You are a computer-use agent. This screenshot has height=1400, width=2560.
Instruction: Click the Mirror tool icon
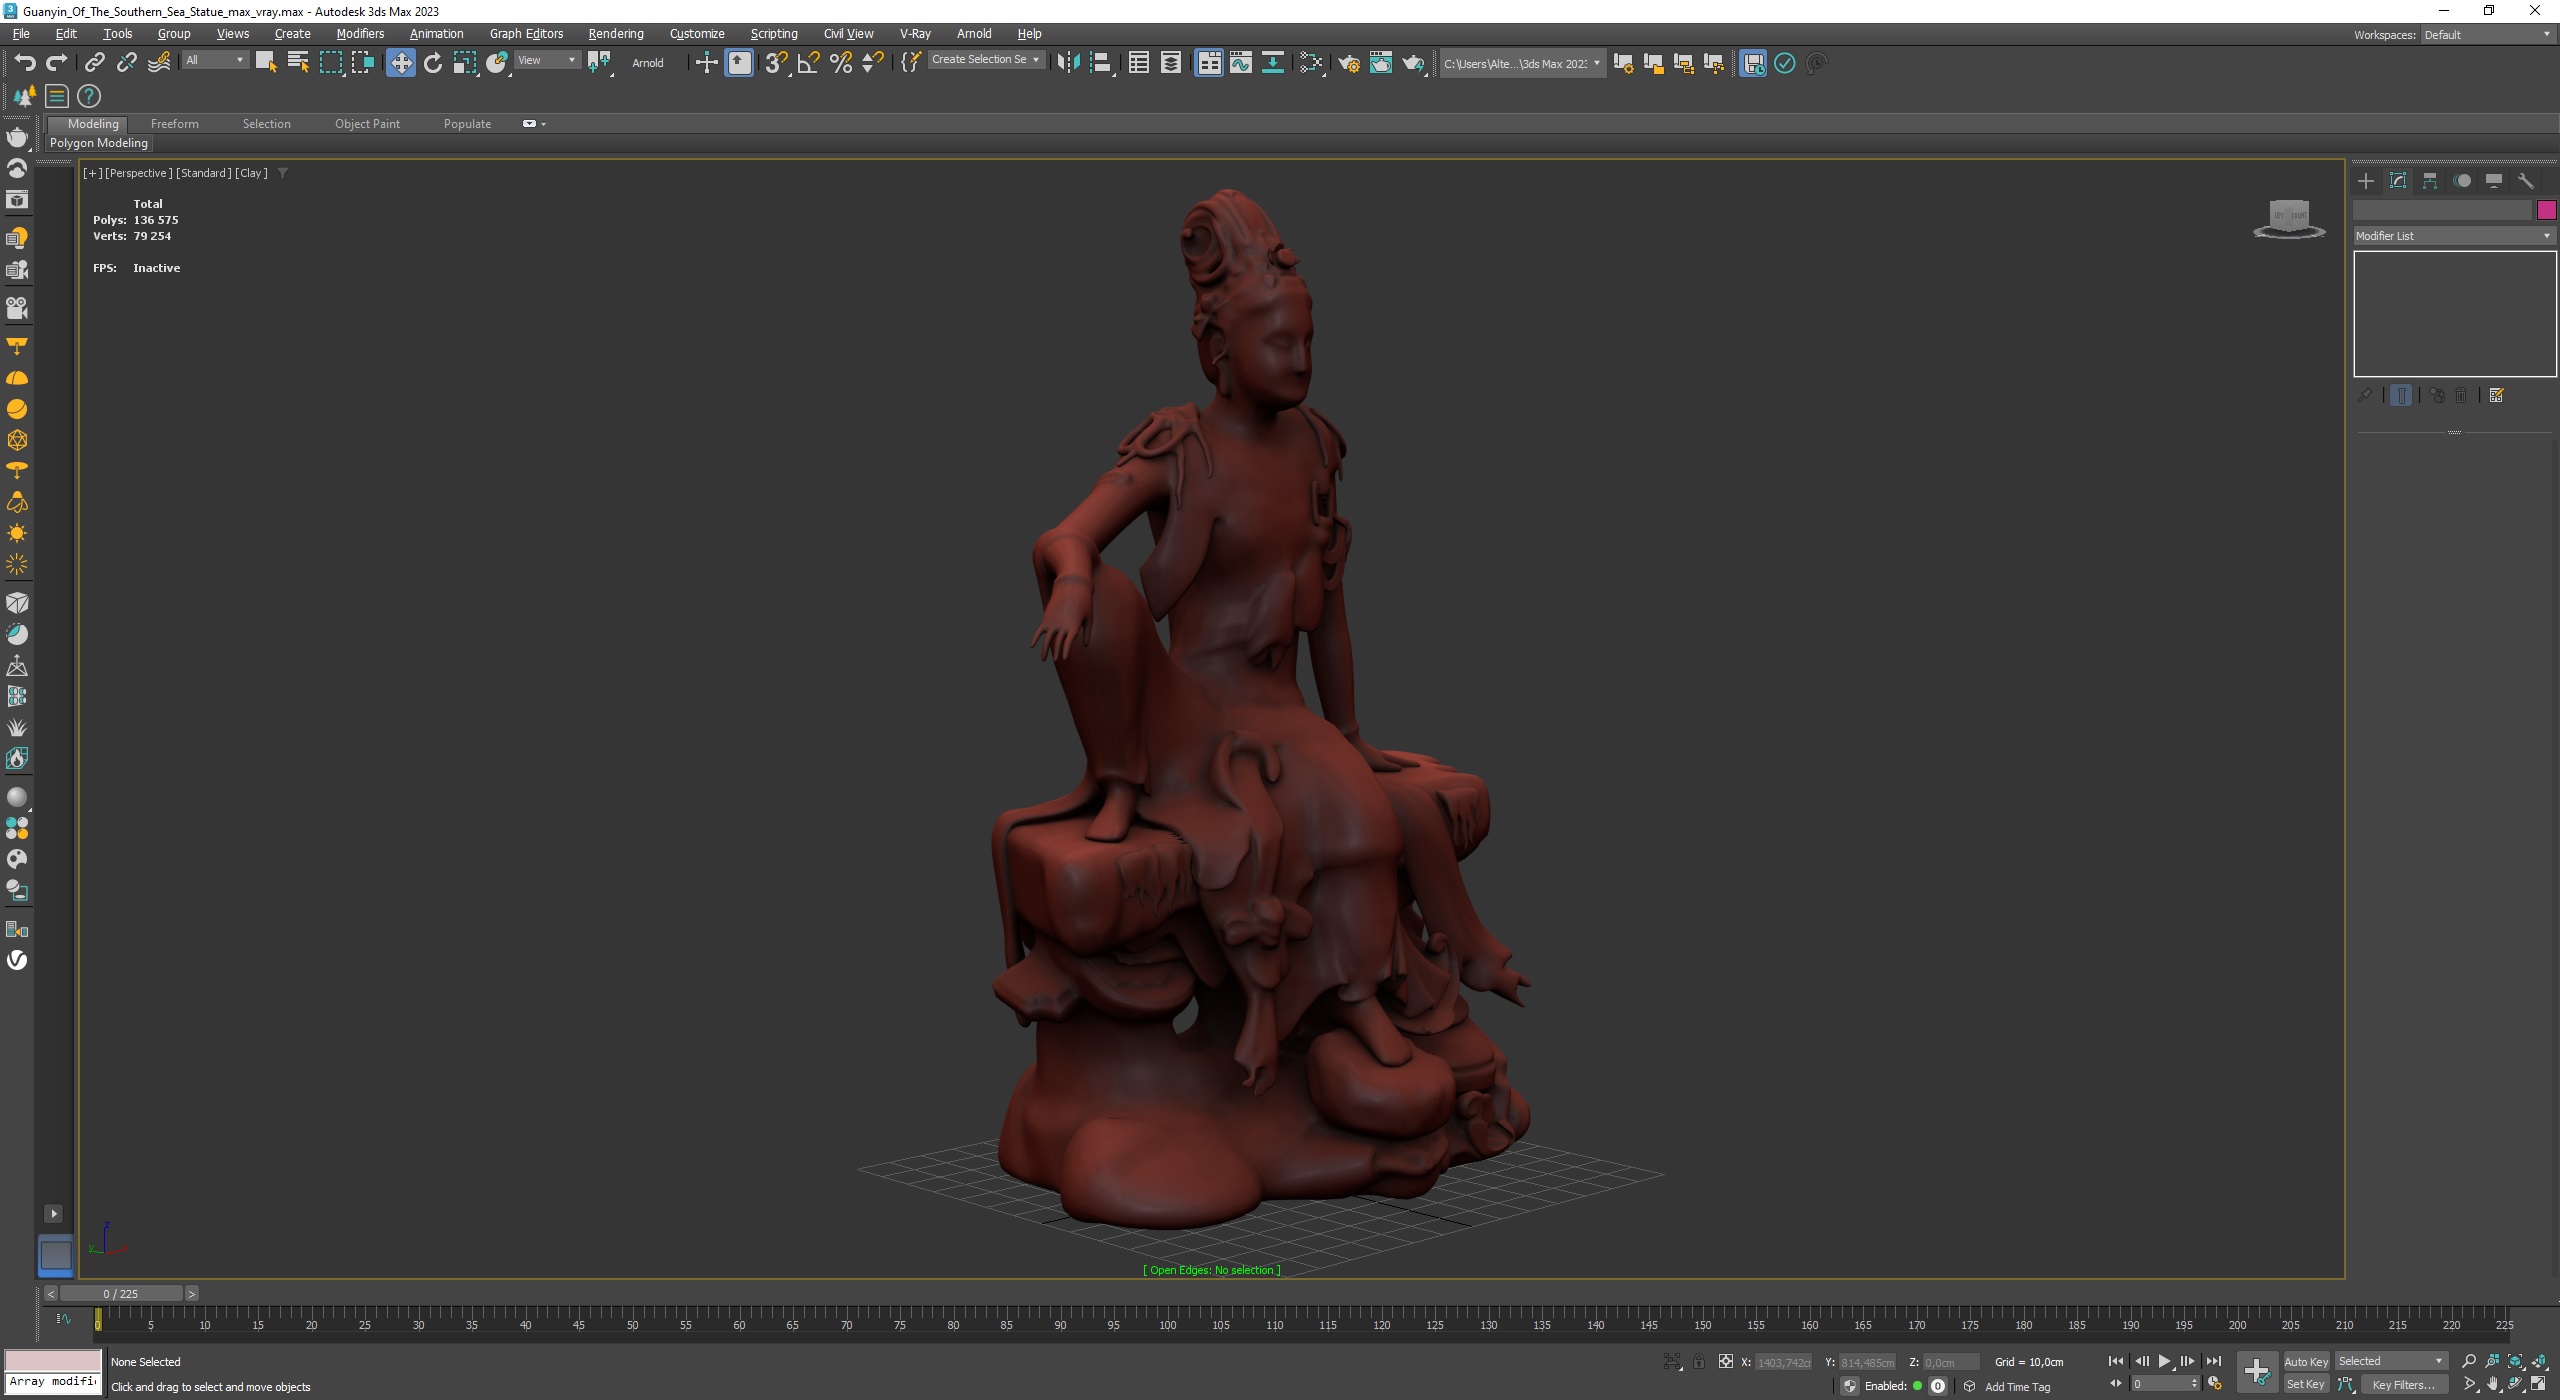(x=1068, y=63)
